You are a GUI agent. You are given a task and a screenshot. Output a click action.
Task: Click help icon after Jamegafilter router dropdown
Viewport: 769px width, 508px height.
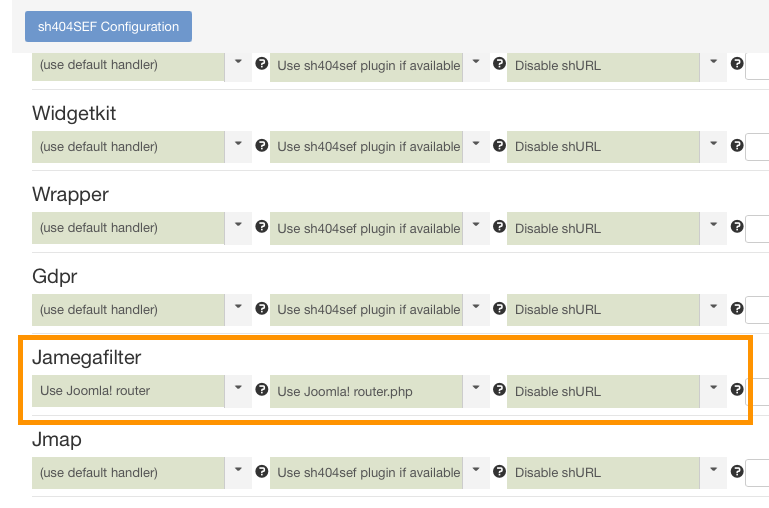[262, 390]
